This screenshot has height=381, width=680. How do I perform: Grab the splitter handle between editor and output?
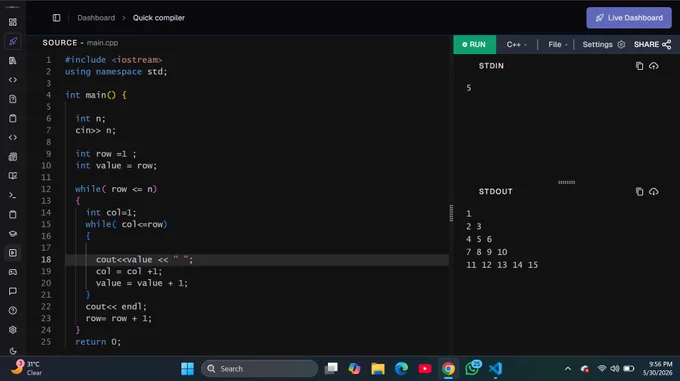point(451,213)
